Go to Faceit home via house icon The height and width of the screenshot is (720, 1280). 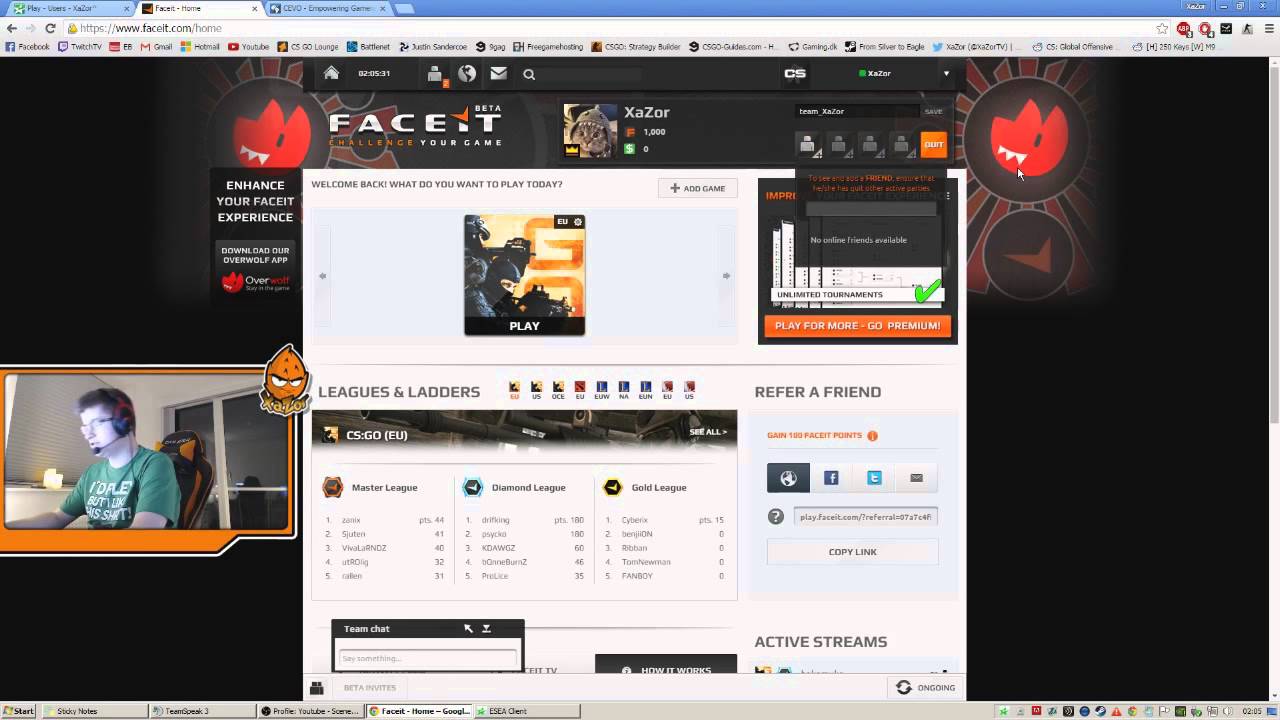[331, 73]
